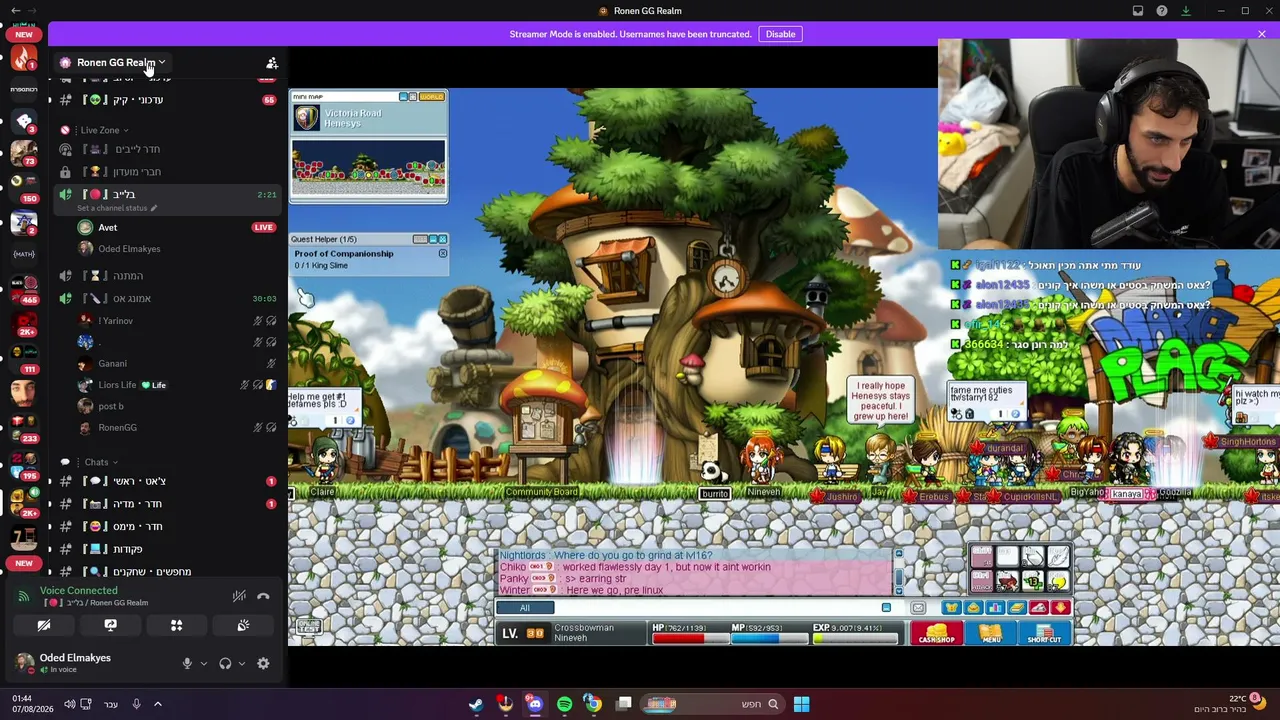Open Discord user settings gear
1280x720 pixels.
point(263,663)
